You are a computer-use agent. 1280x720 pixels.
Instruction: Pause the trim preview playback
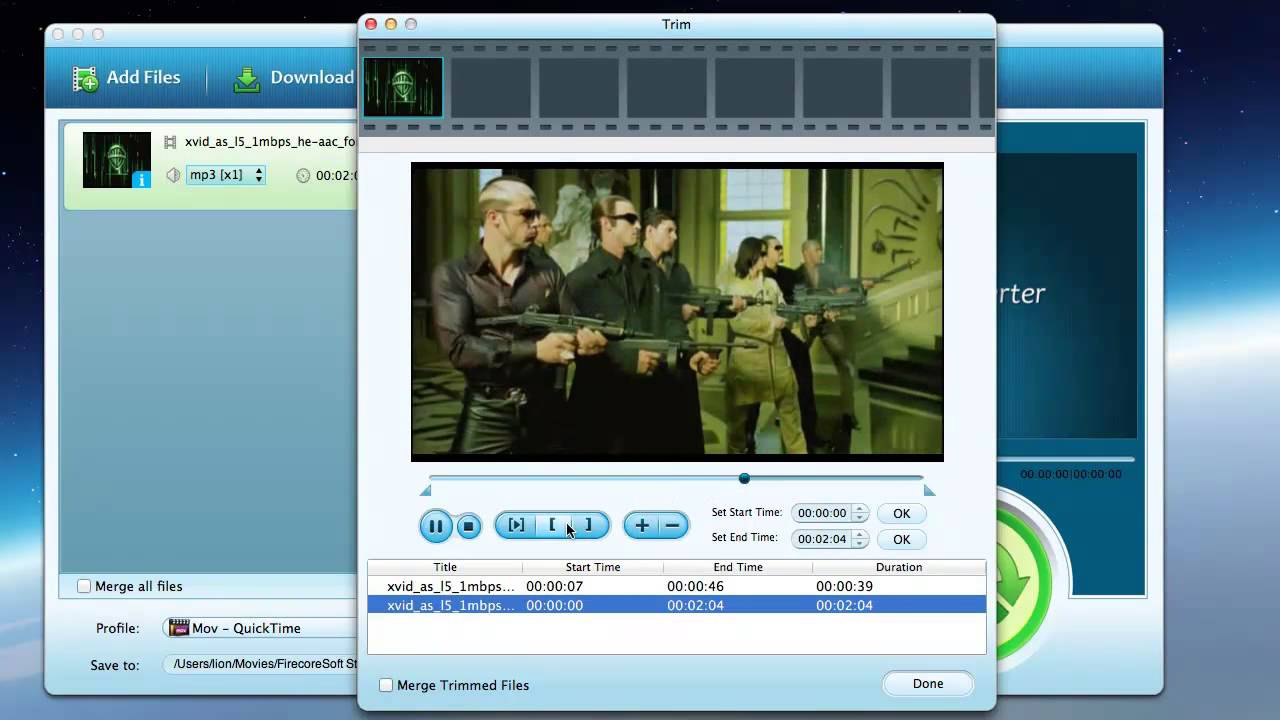click(436, 526)
